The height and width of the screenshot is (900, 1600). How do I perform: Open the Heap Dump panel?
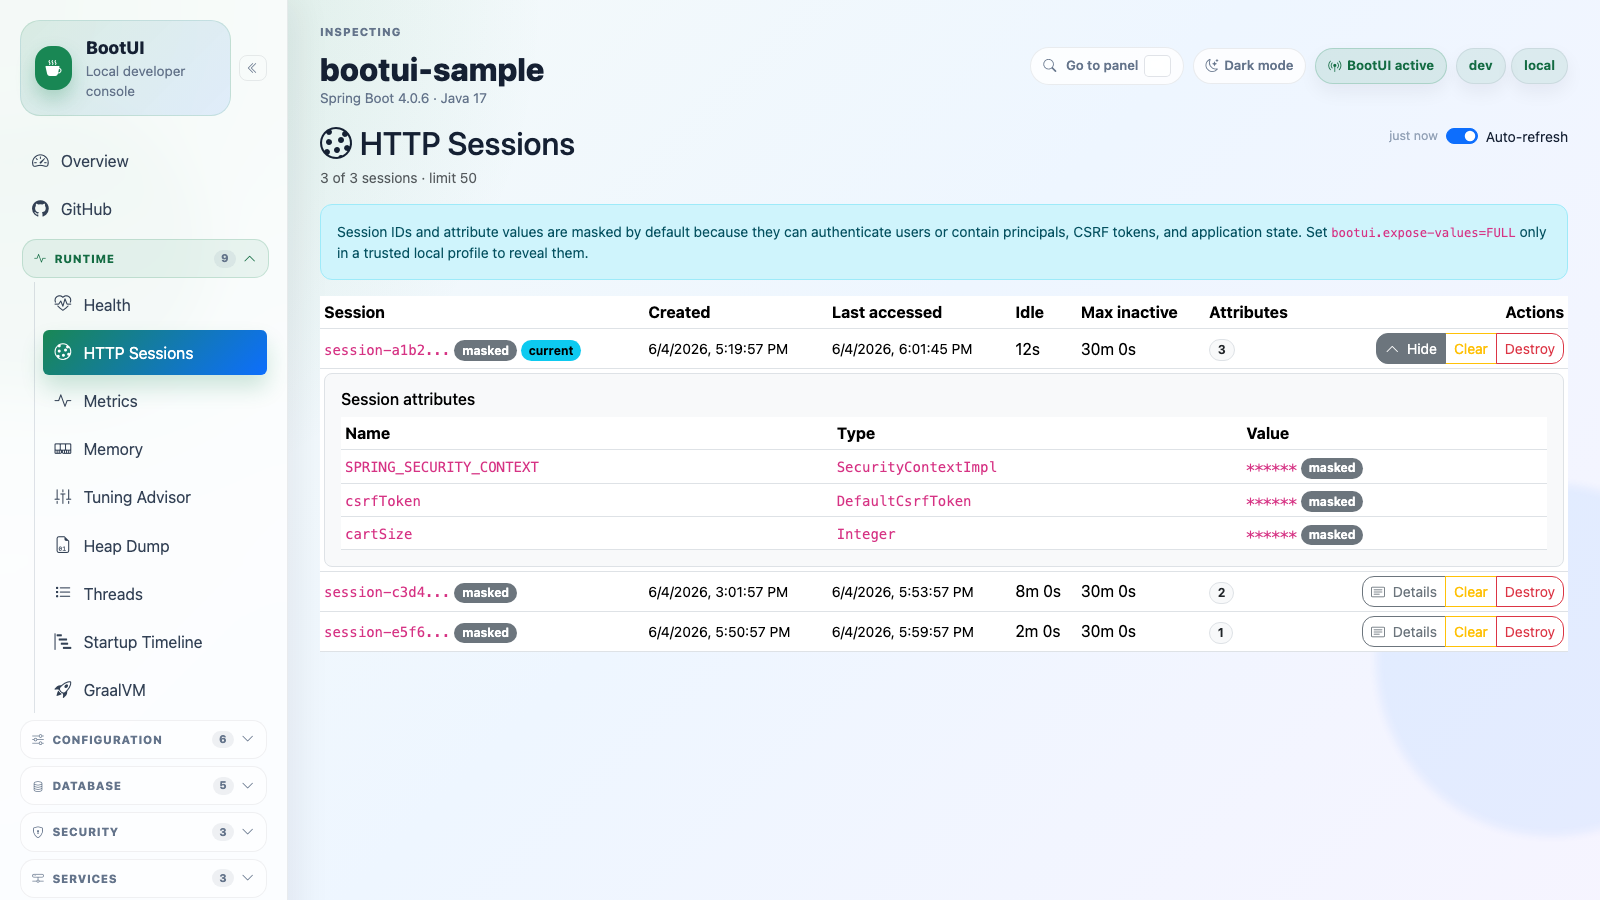tap(155, 546)
